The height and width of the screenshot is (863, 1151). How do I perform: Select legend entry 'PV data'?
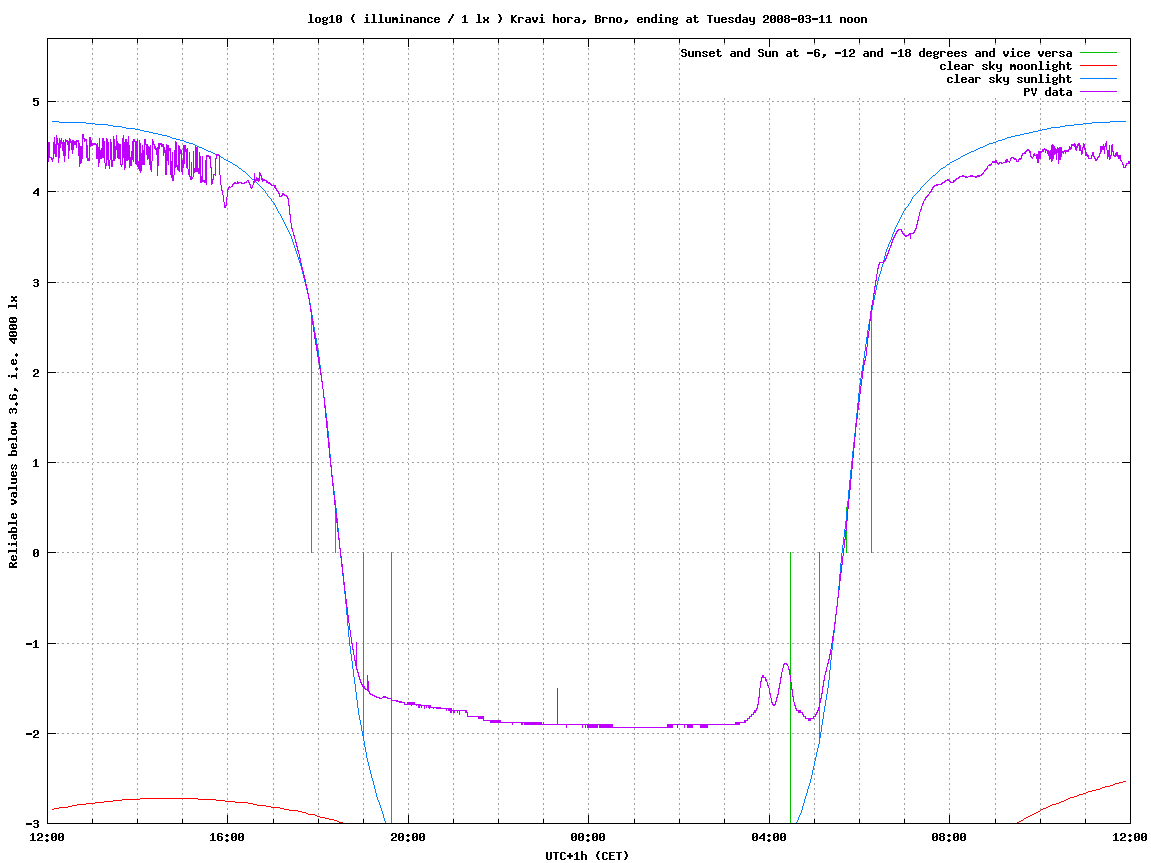(x=1047, y=92)
